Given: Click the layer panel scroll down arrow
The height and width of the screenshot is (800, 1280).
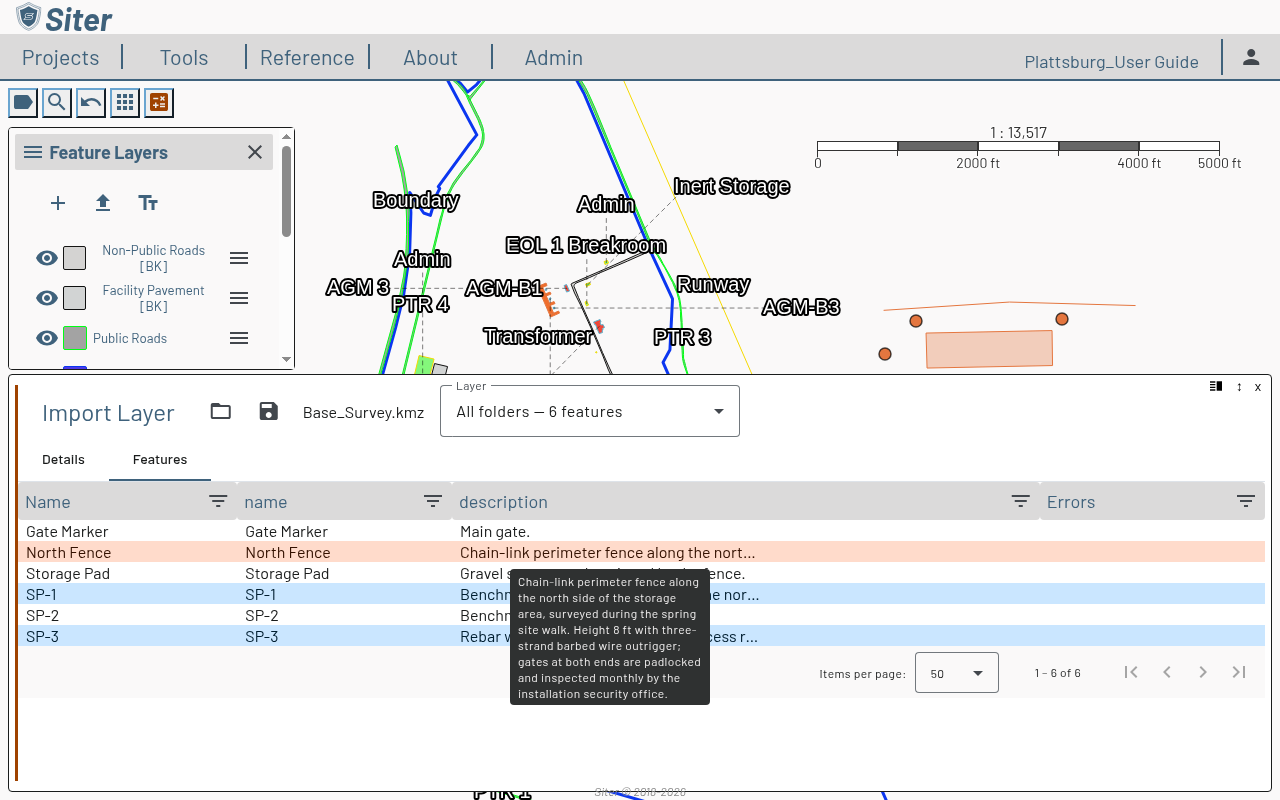Looking at the screenshot, I should [287, 359].
